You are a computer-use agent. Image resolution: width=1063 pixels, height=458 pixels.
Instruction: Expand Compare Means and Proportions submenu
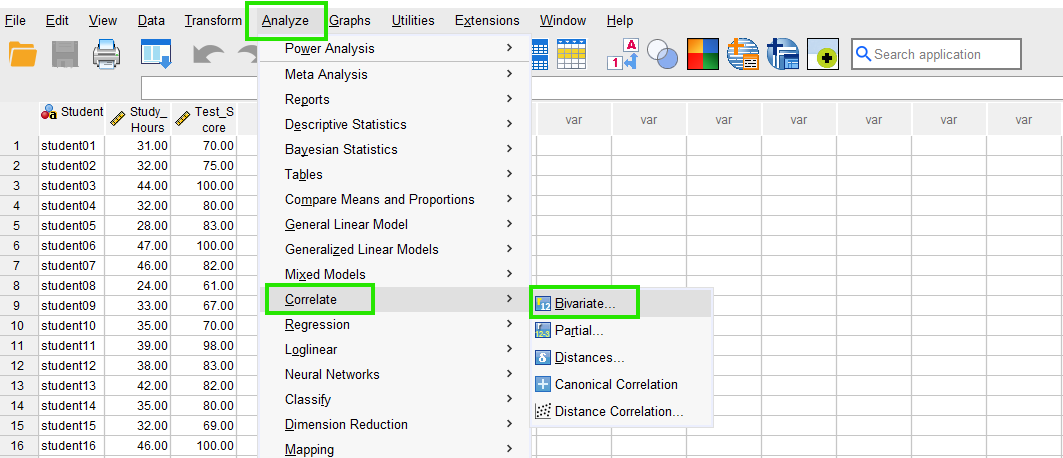point(379,199)
